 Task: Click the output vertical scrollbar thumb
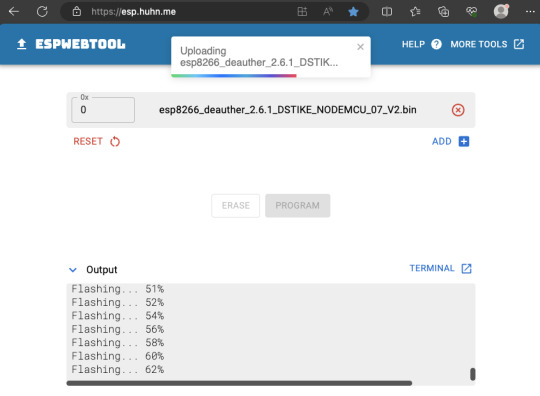(473, 374)
